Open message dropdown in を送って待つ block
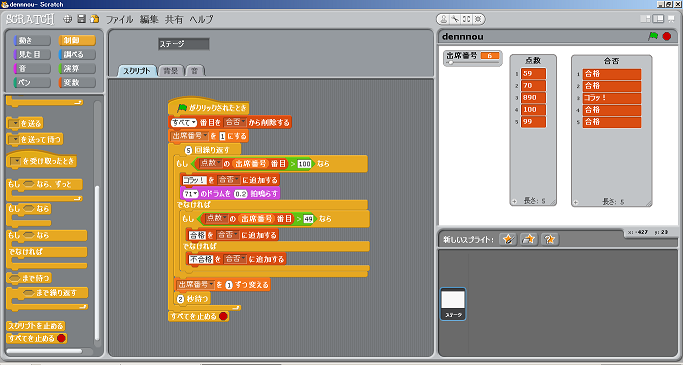Image resolution: width=683 pixels, height=365 pixels. [14, 139]
